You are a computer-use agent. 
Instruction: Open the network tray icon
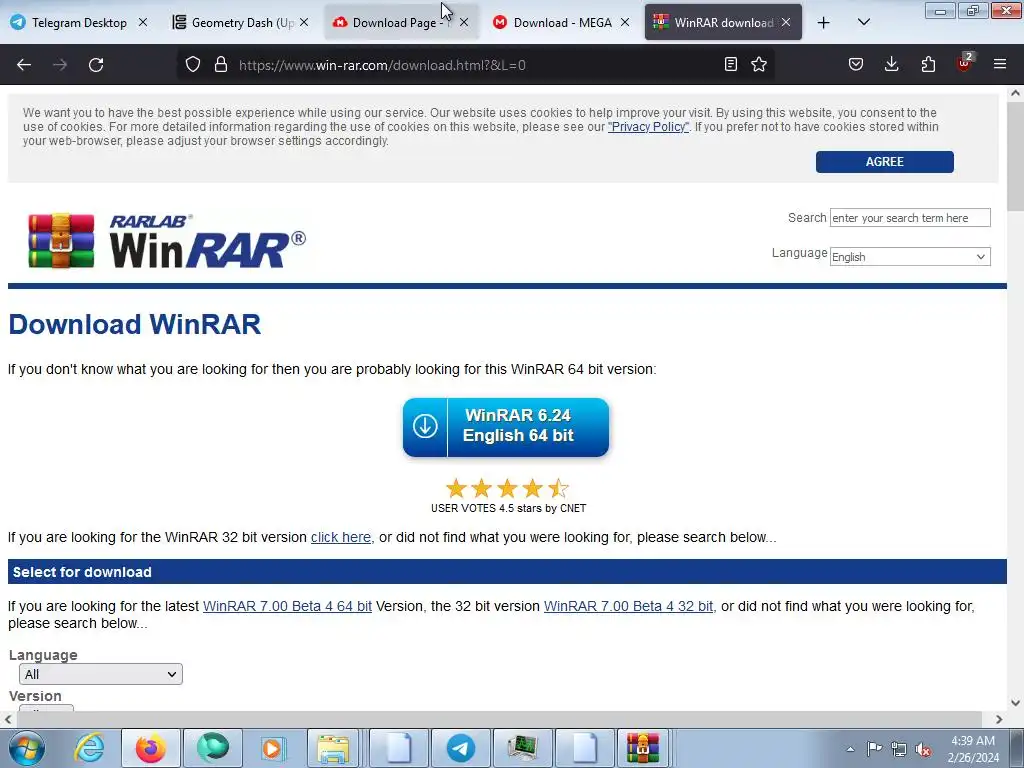point(899,749)
